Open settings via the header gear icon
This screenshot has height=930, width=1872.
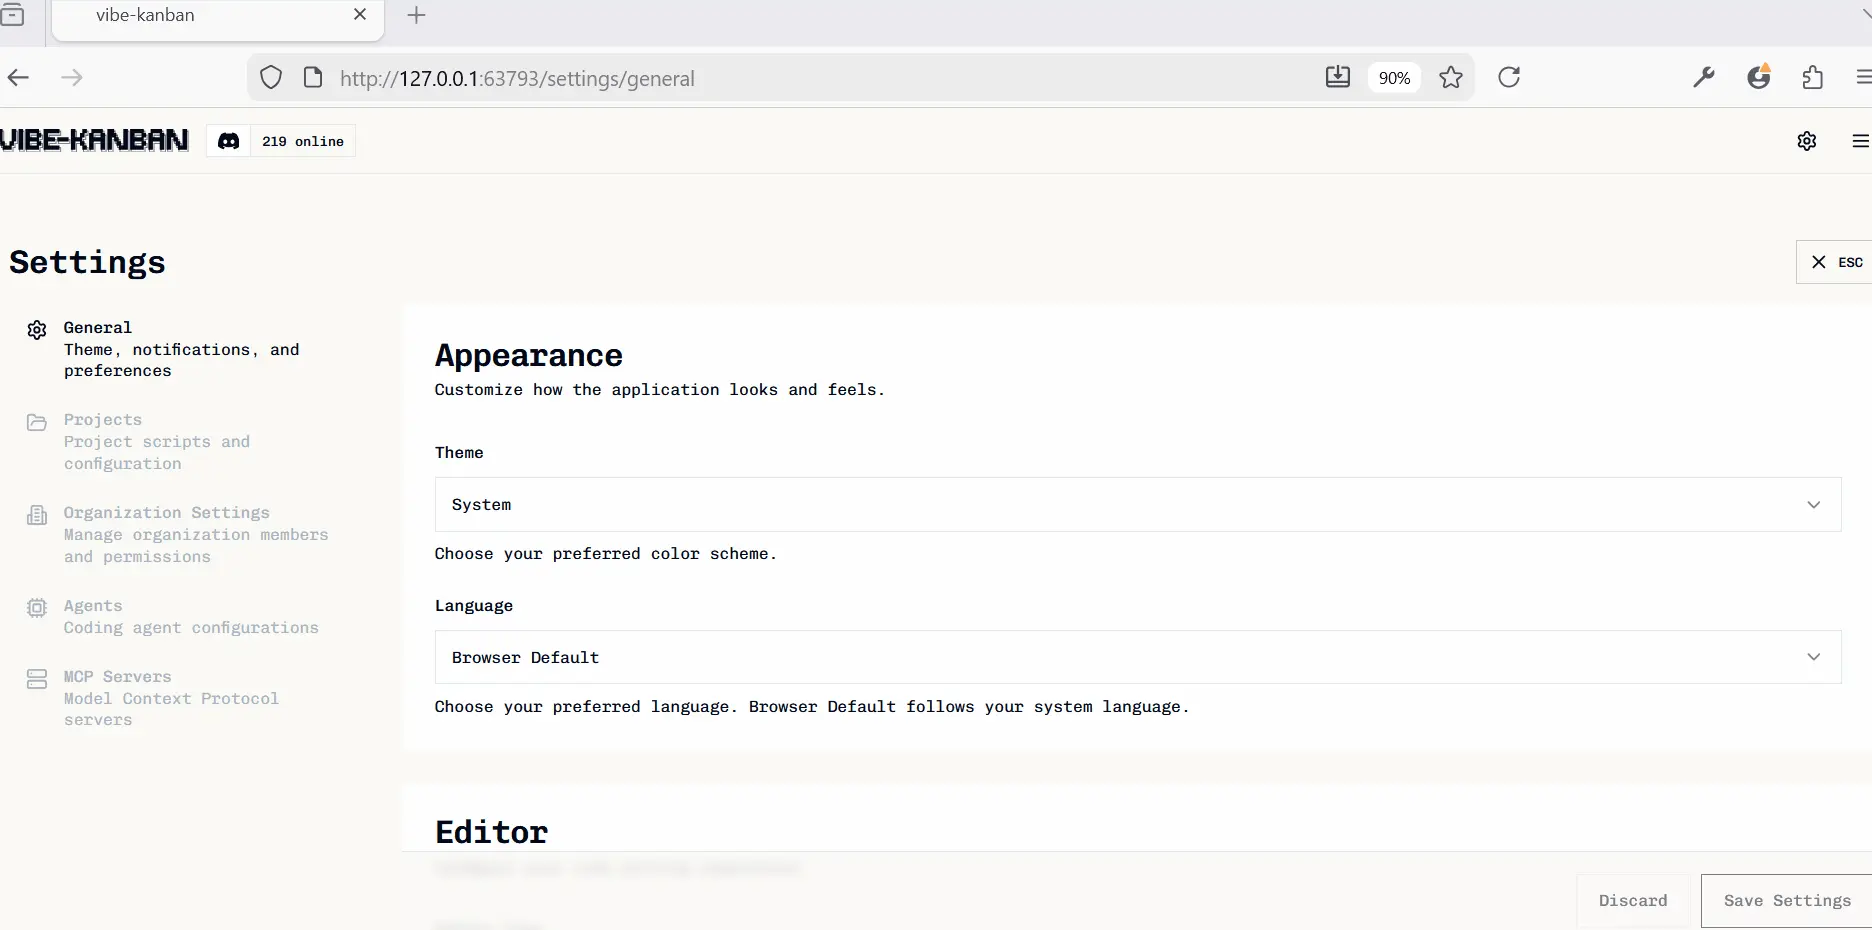[1806, 141]
